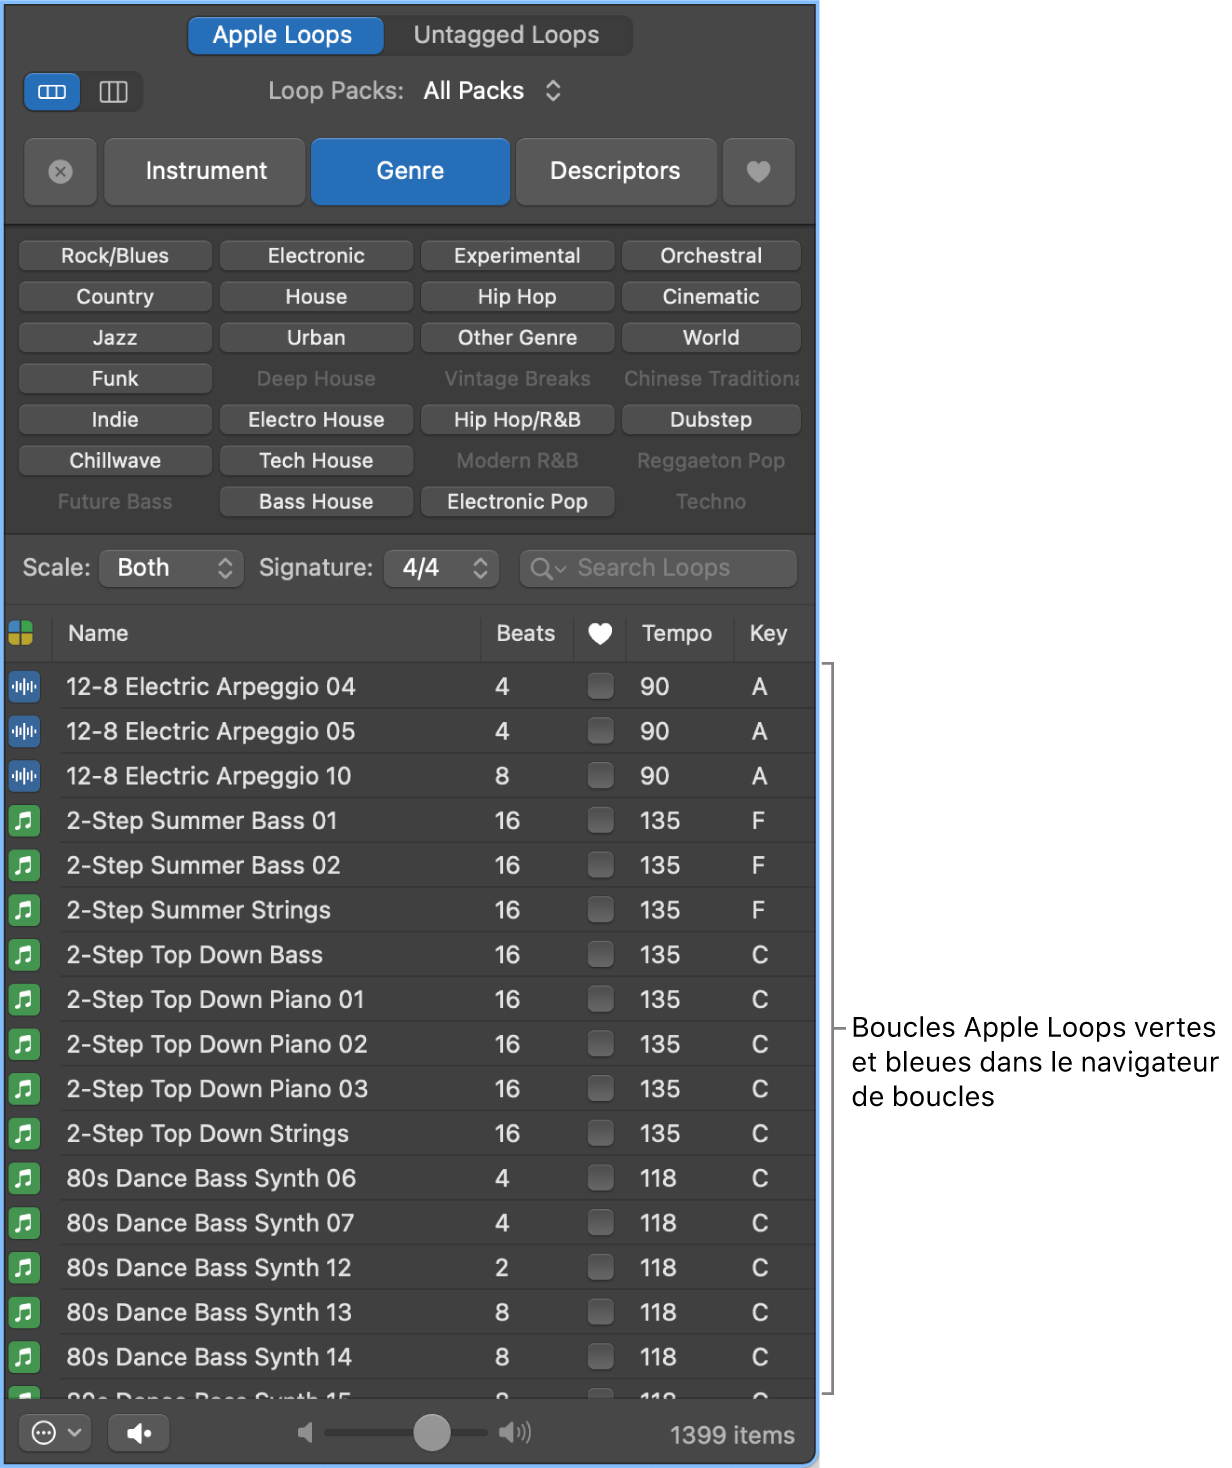This screenshot has width=1232, height=1468.
Task: Favorite 12-8 Electric Arpeggio 10 checkbox
Action: pyautogui.click(x=601, y=776)
